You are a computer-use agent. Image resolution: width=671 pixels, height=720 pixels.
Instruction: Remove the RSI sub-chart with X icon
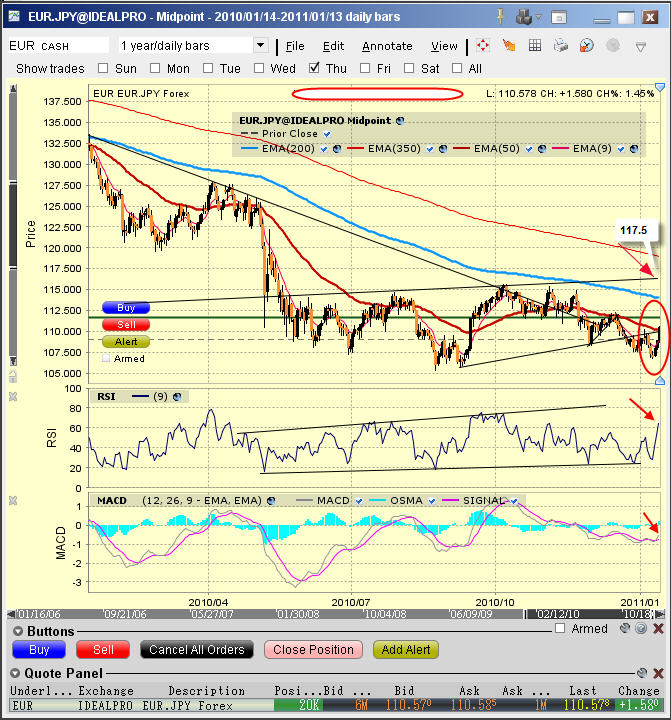[x=13, y=397]
